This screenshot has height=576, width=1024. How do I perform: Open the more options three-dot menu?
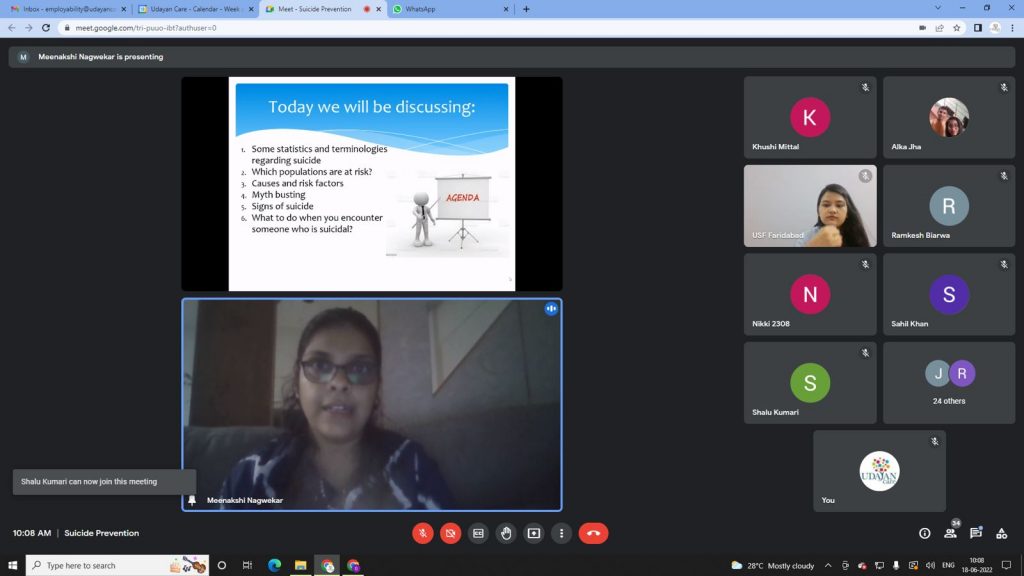click(562, 533)
